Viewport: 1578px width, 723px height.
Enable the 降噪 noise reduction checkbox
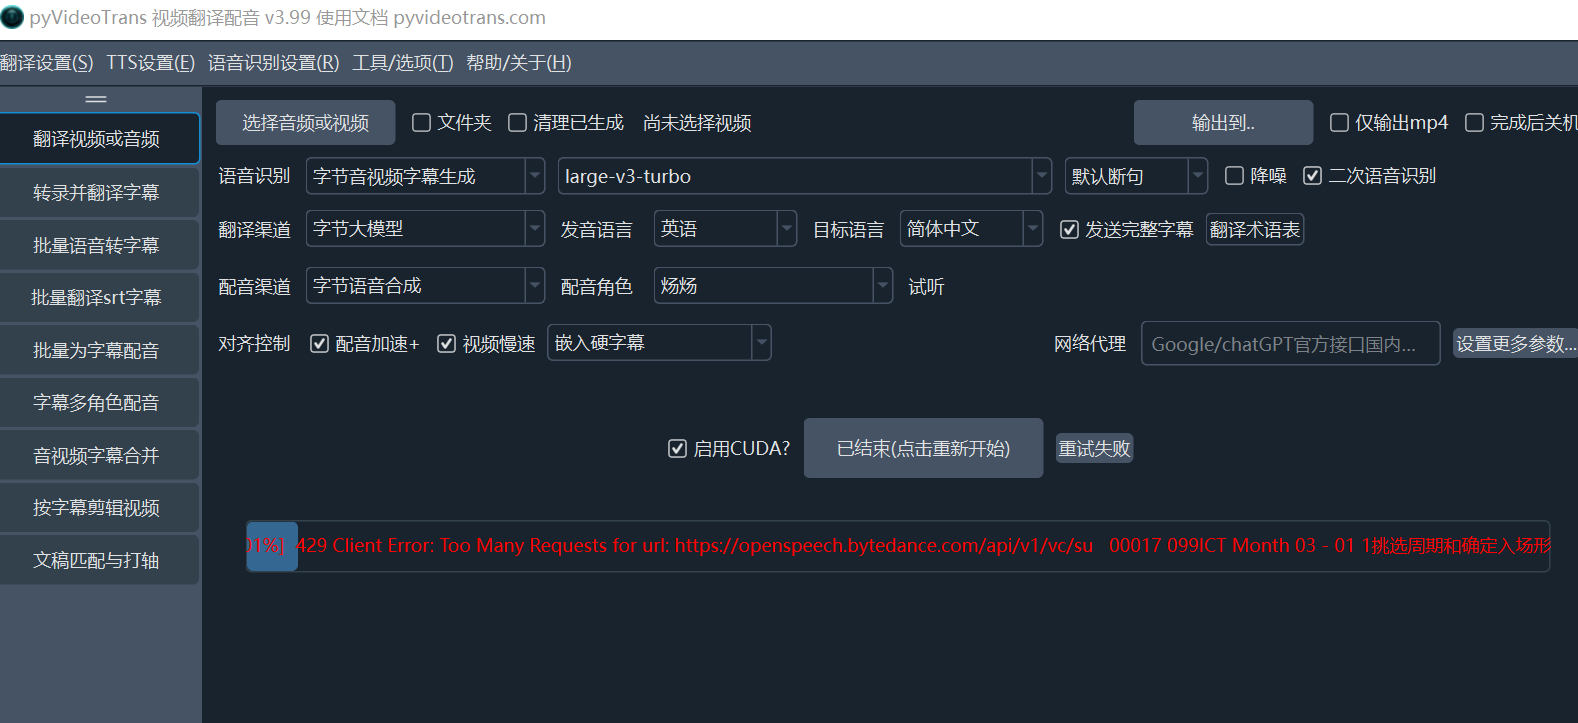coord(1235,176)
